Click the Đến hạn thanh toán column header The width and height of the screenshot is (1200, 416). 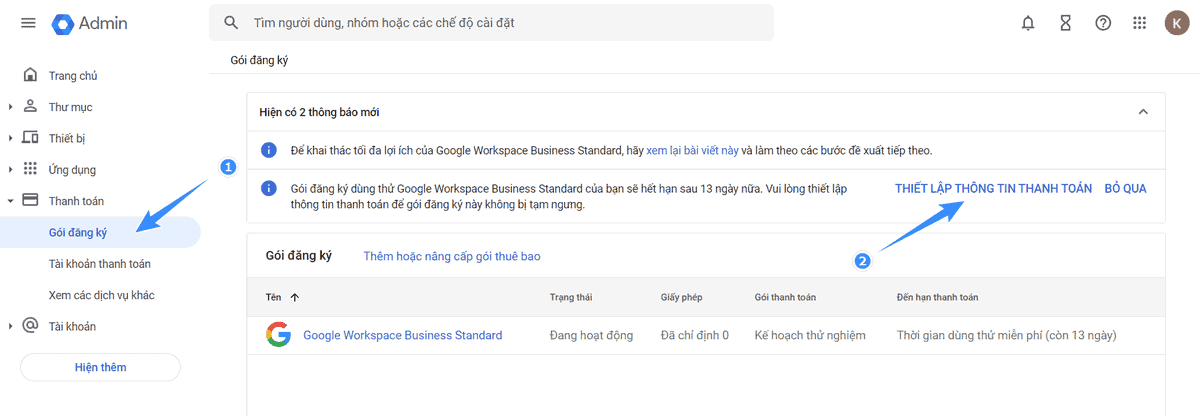point(938,297)
